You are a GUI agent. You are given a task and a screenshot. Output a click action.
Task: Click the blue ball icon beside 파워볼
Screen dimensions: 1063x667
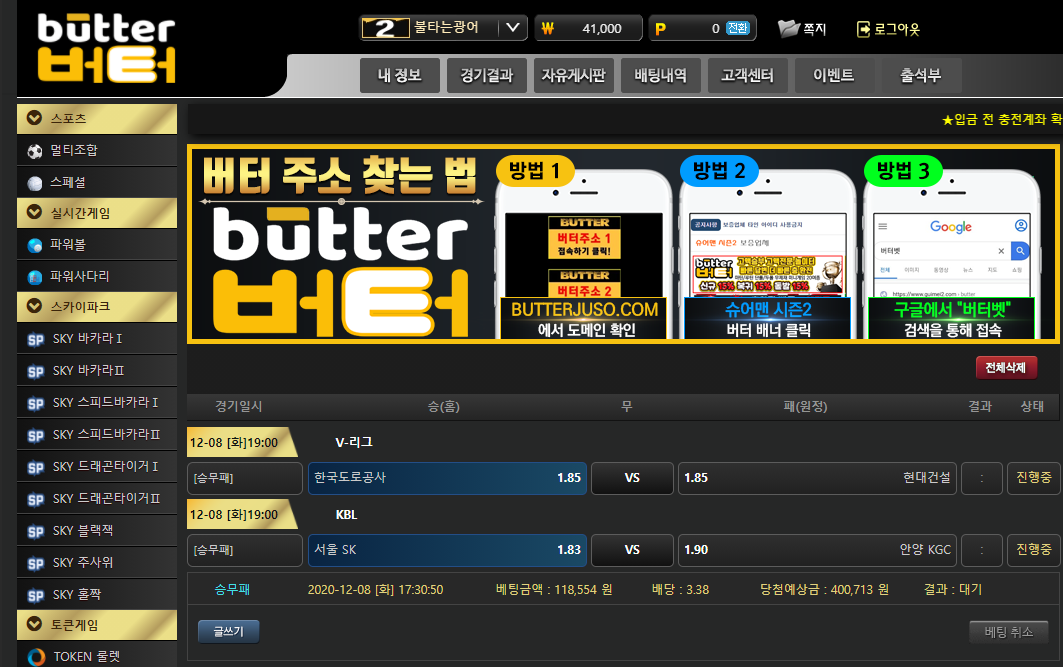35,245
